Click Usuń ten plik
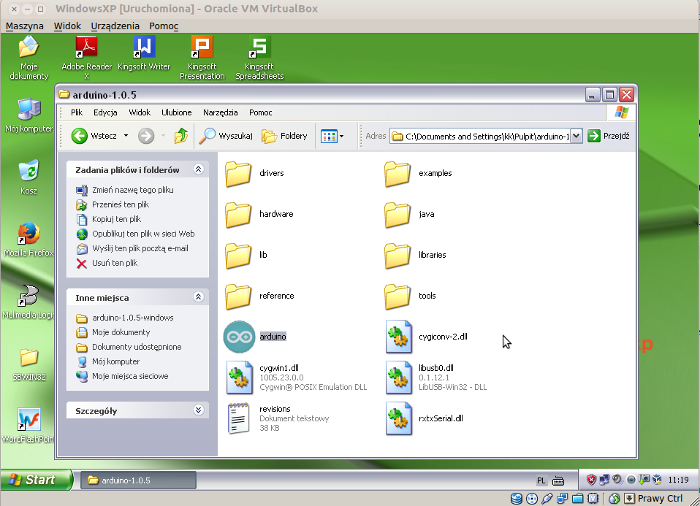Image resolution: width=700 pixels, height=506 pixels. [x=115, y=263]
